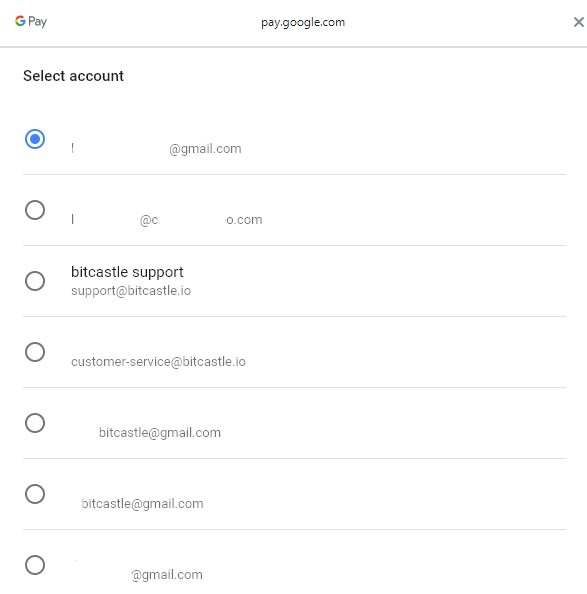Click the support@bitcastle.io email text
587x594 pixels.
click(x=131, y=291)
